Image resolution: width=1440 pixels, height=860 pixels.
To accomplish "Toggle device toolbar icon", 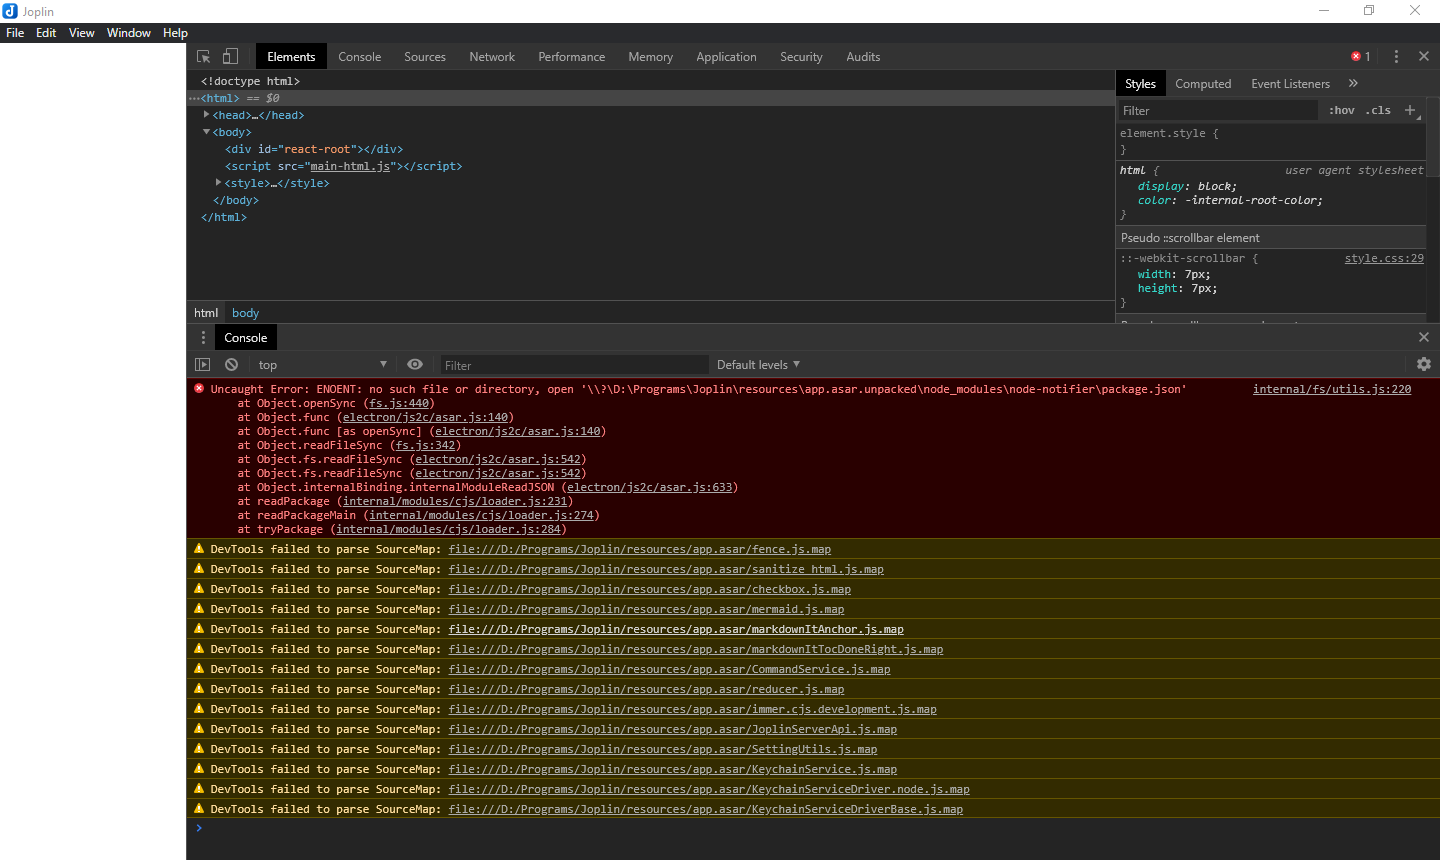I will (x=231, y=57).
